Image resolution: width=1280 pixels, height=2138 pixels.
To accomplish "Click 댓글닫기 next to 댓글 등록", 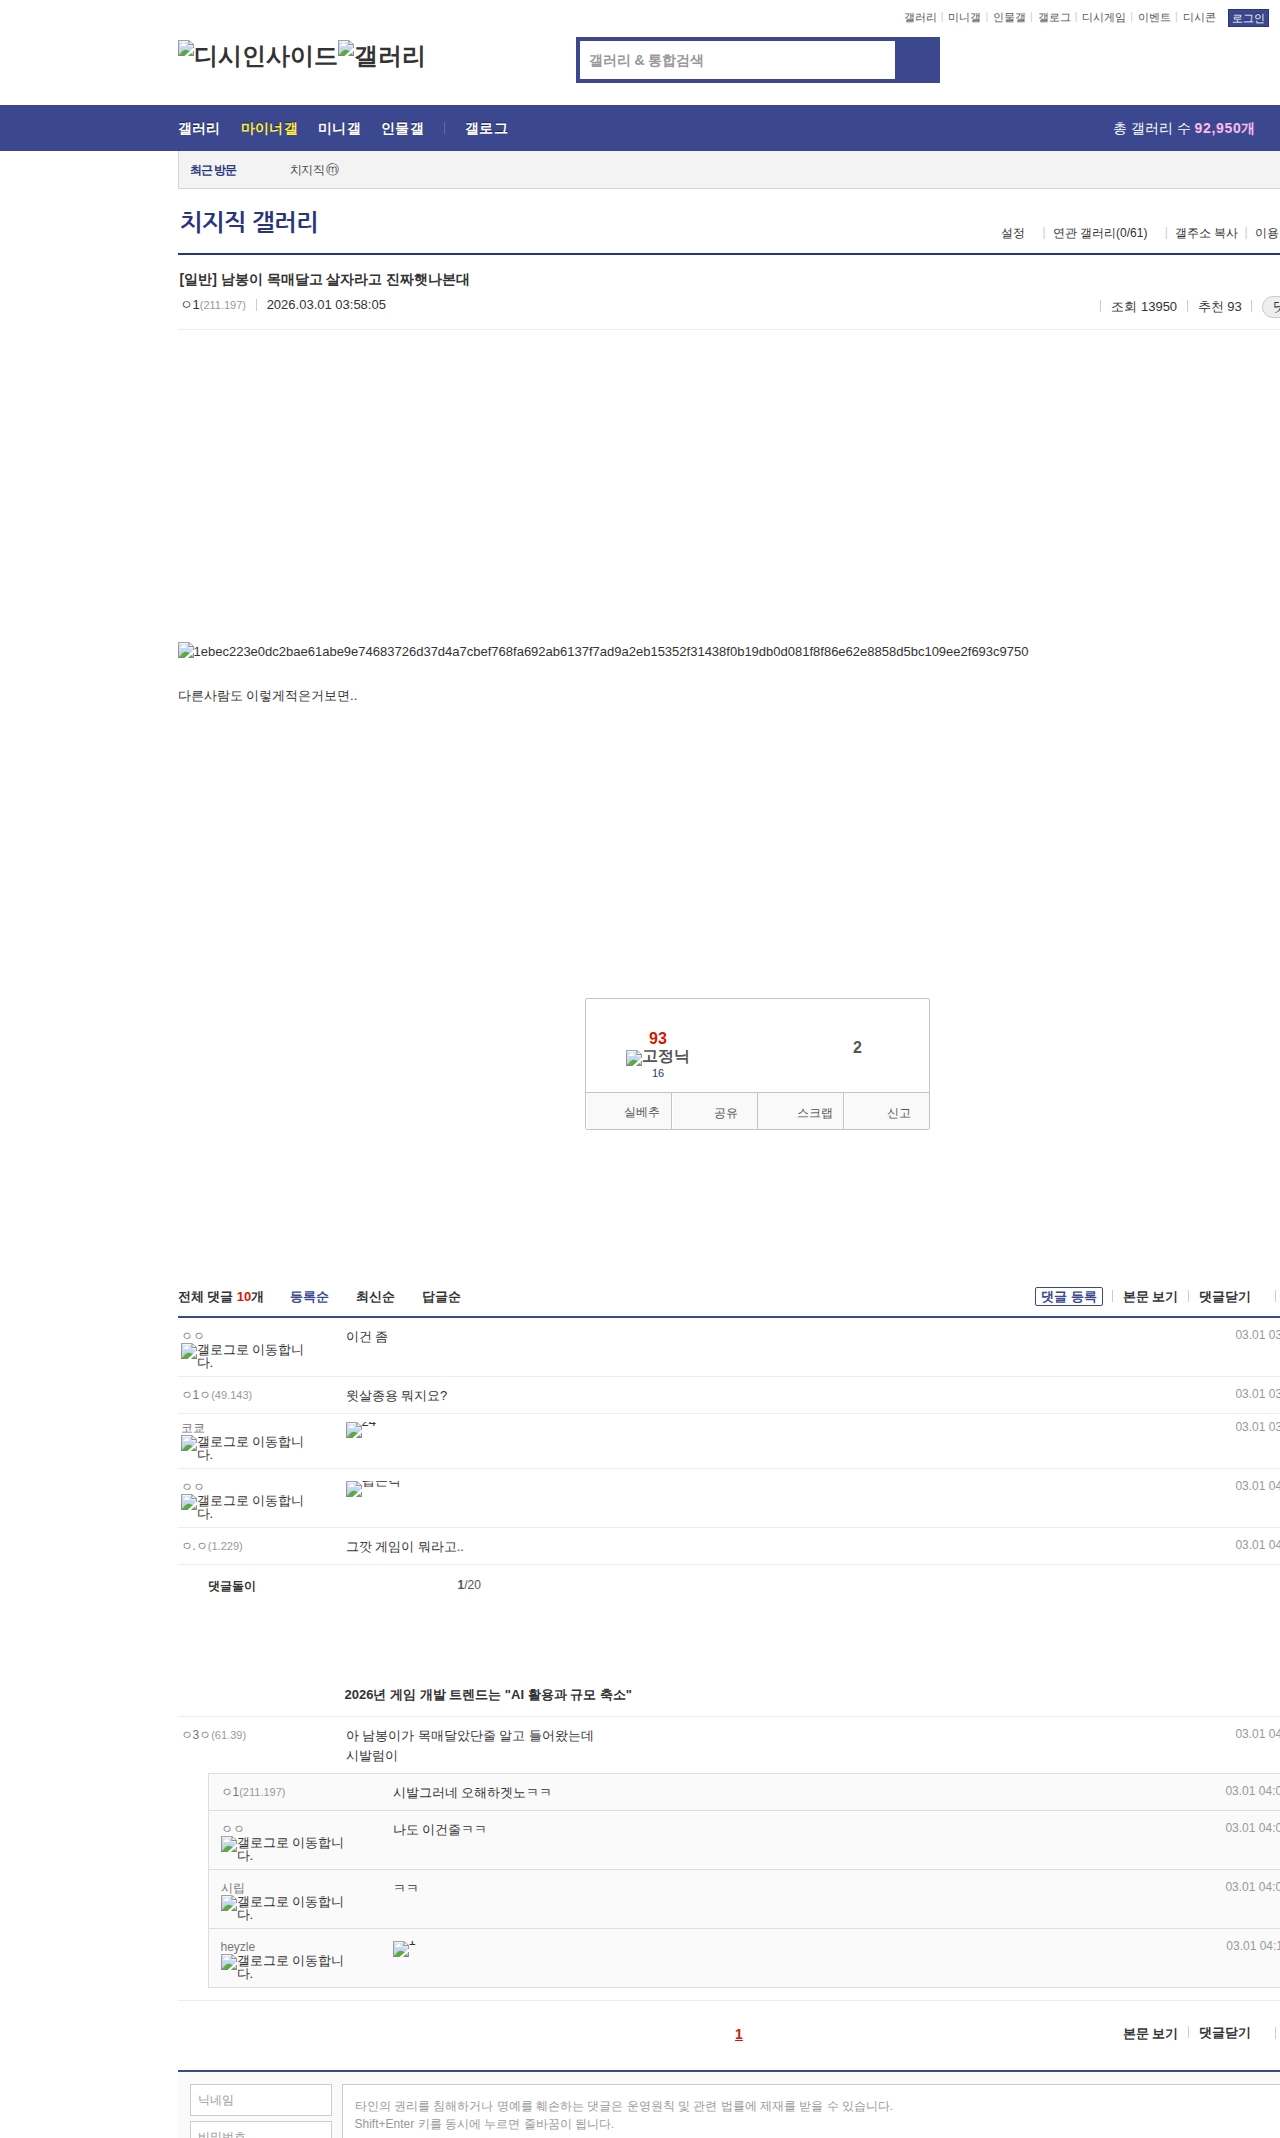I will (x=1225, y=1297).
